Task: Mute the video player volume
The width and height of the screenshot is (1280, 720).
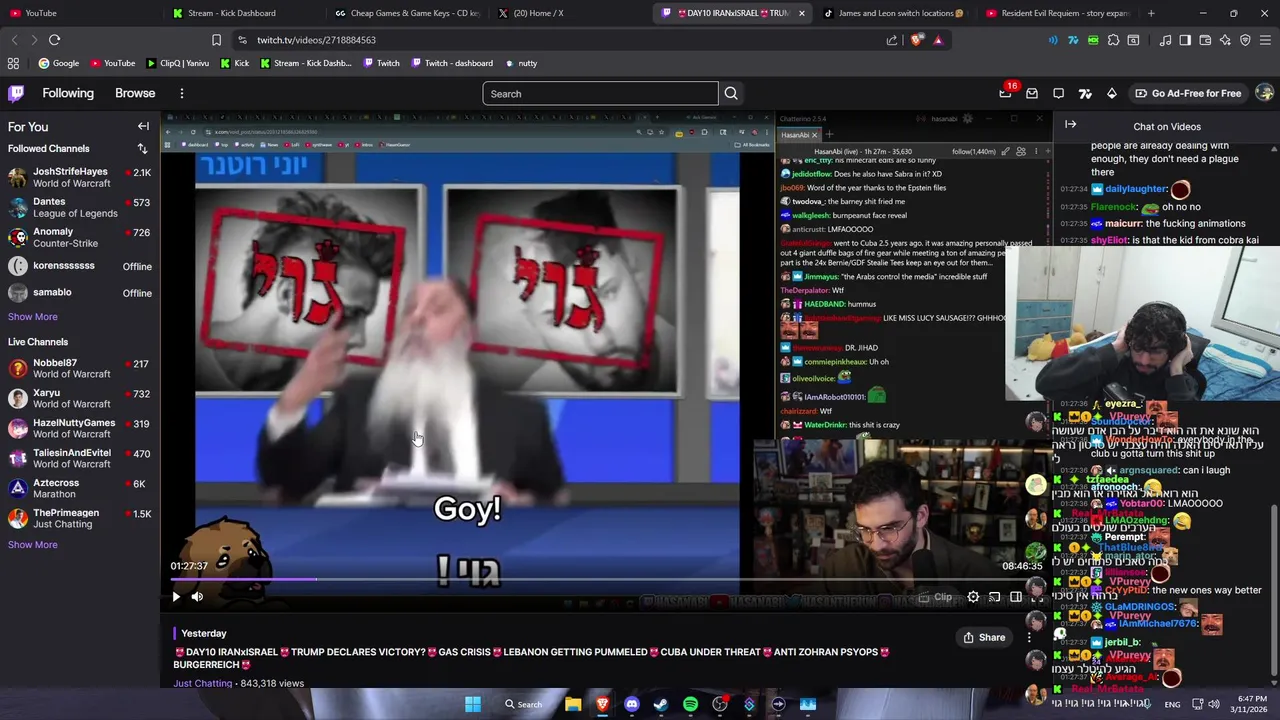Action: click(x=197, y=597)
